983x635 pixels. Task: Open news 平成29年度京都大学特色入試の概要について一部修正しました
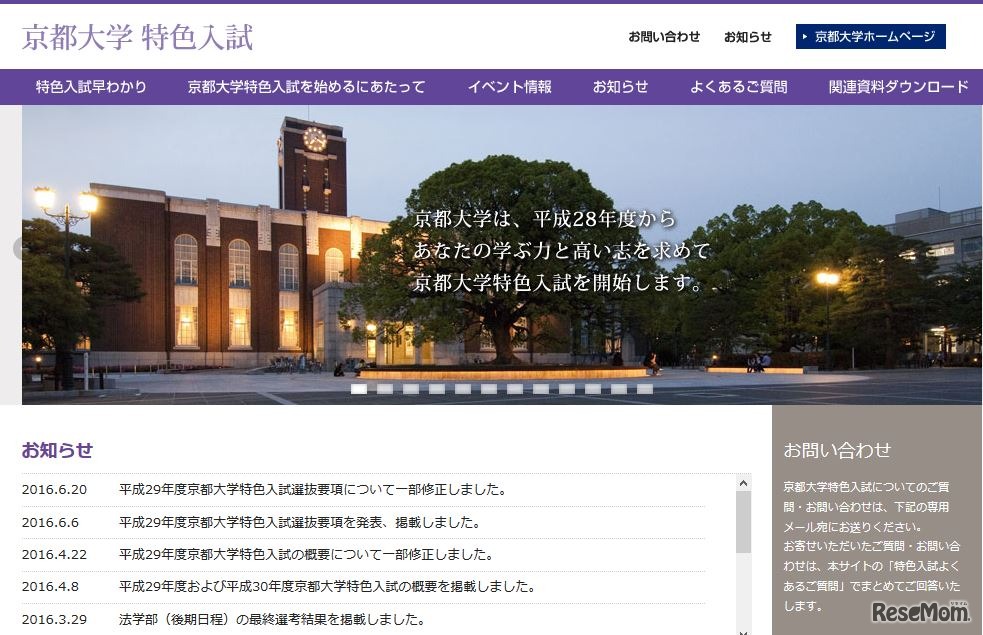[307, 554]
